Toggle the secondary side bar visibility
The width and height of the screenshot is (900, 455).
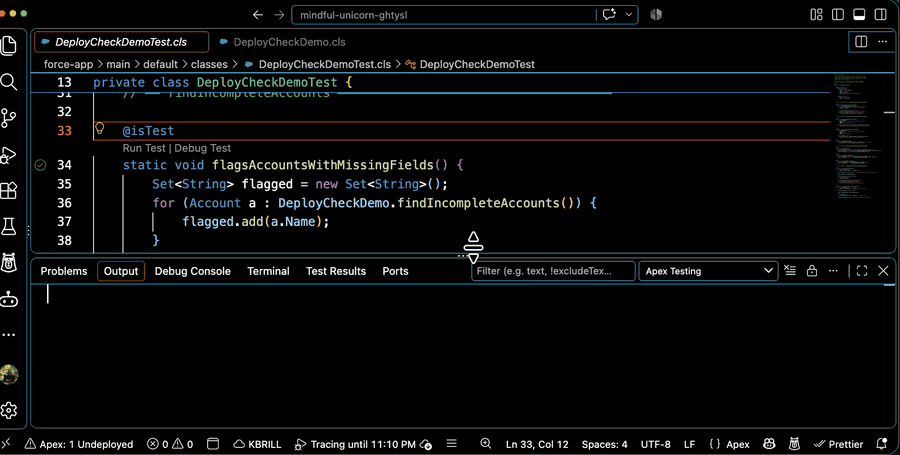tap(880, 15)
